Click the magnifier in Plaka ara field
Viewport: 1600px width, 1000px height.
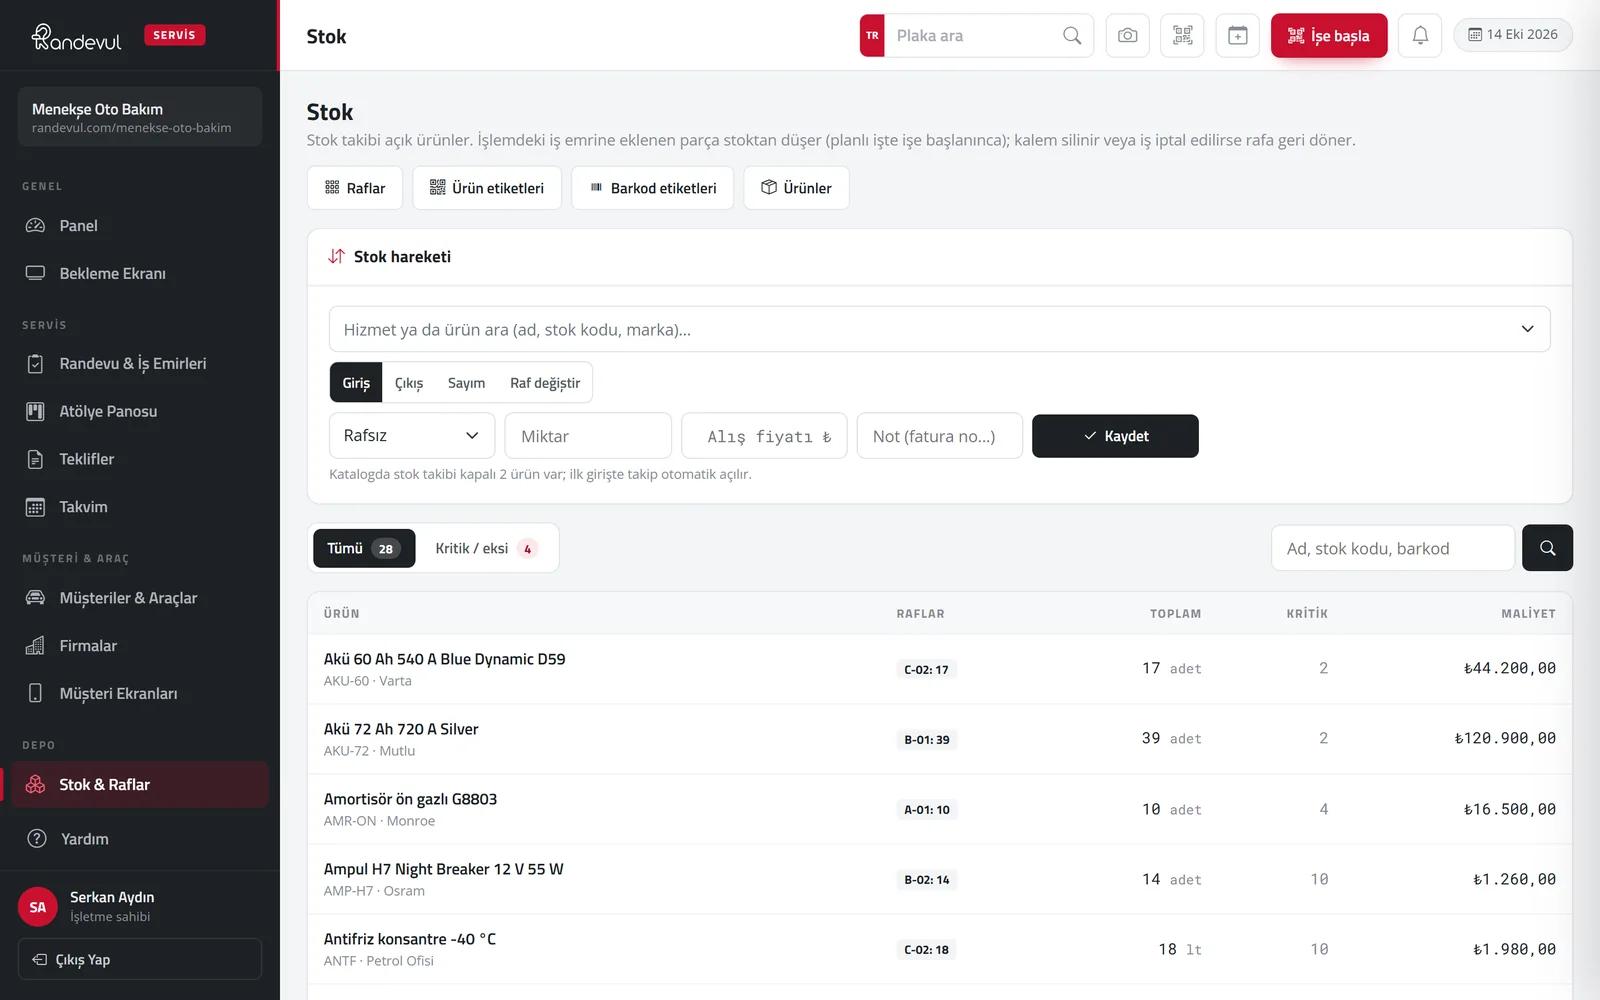click(x=1071, y=36)
